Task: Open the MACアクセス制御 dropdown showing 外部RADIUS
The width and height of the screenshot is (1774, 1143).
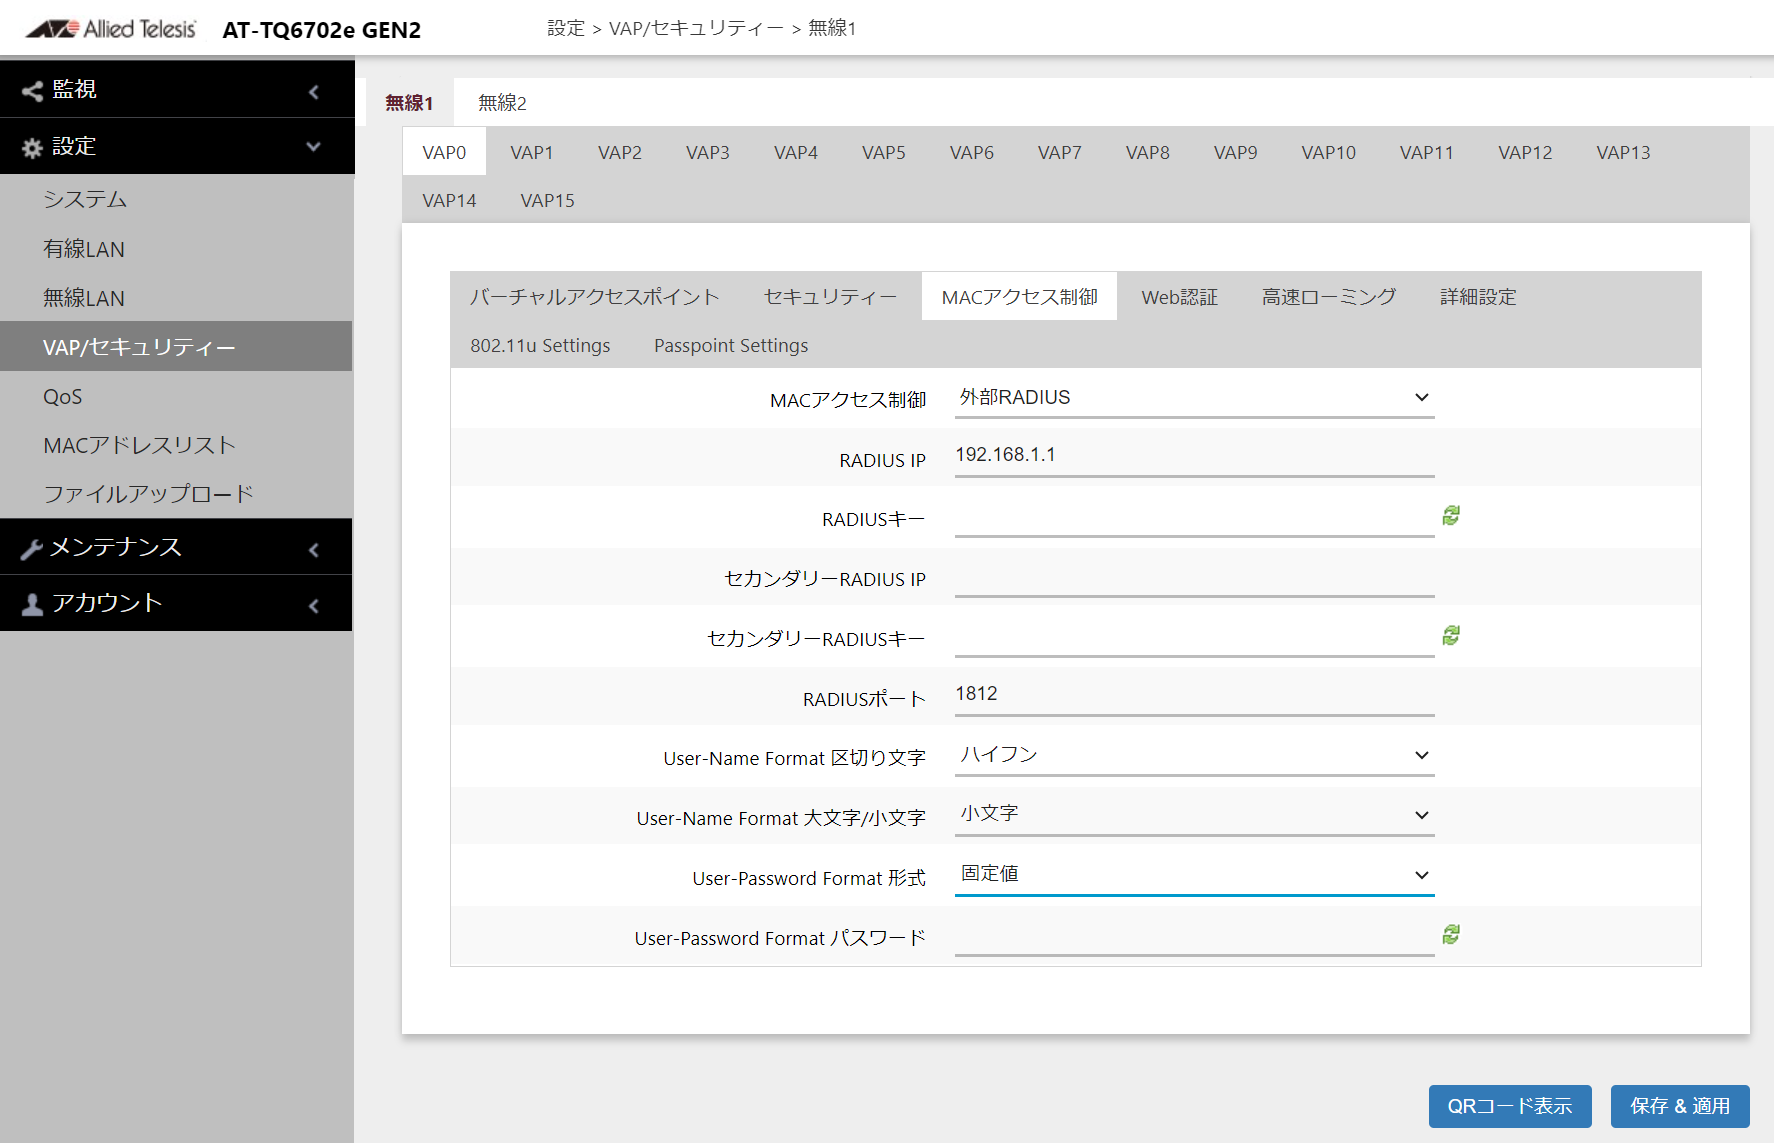Action: [1194, 398]
